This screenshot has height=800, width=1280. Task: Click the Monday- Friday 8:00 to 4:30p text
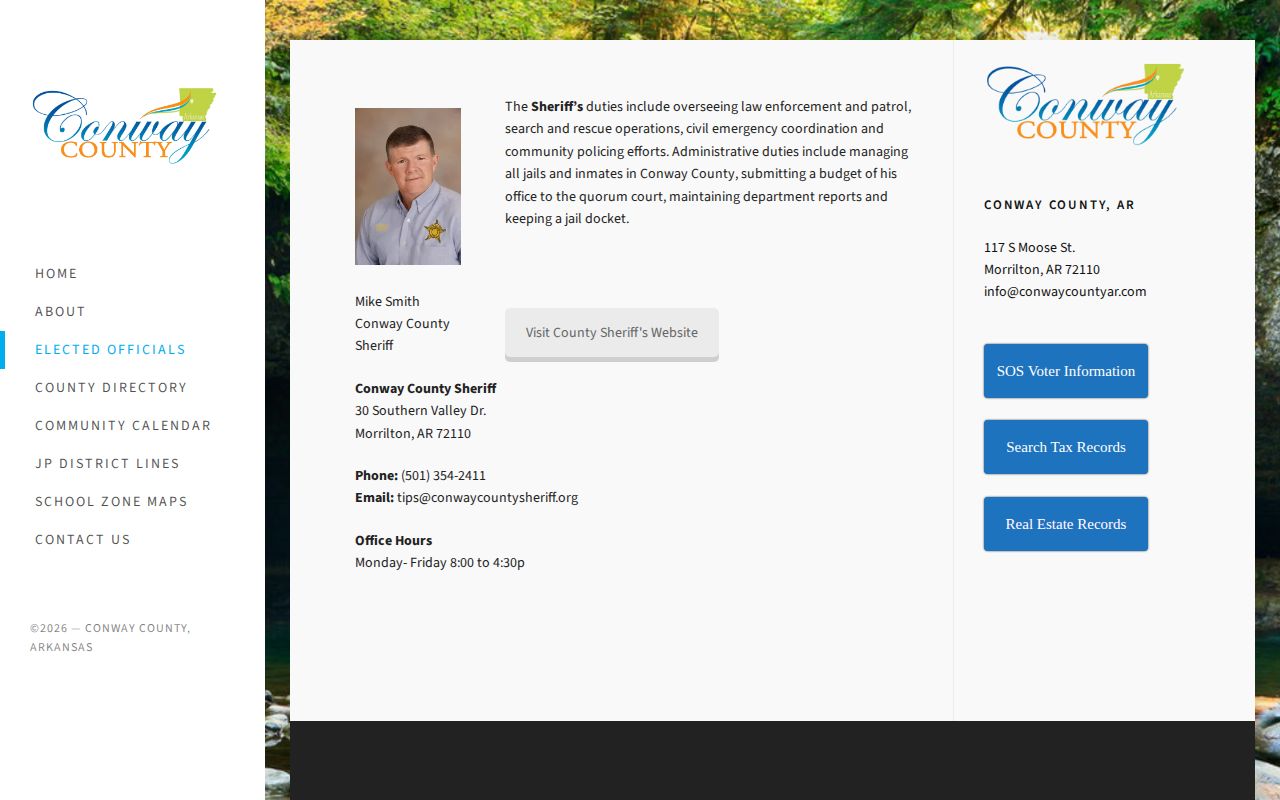click(440, 562)
